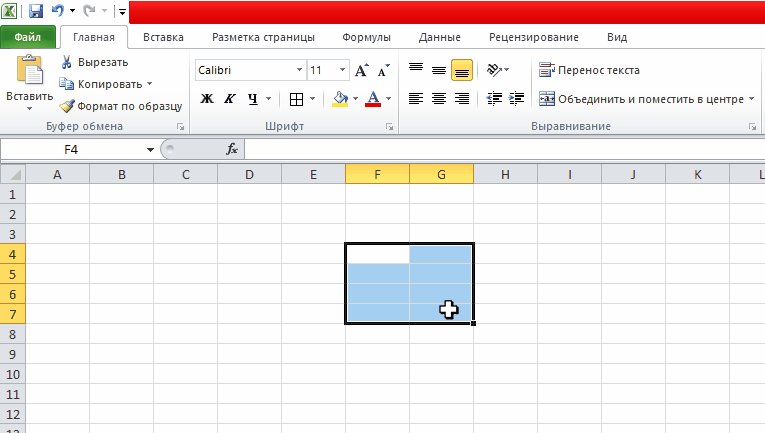
Task: Expand the Вставить paste options arrow
Action: point(30,108)
